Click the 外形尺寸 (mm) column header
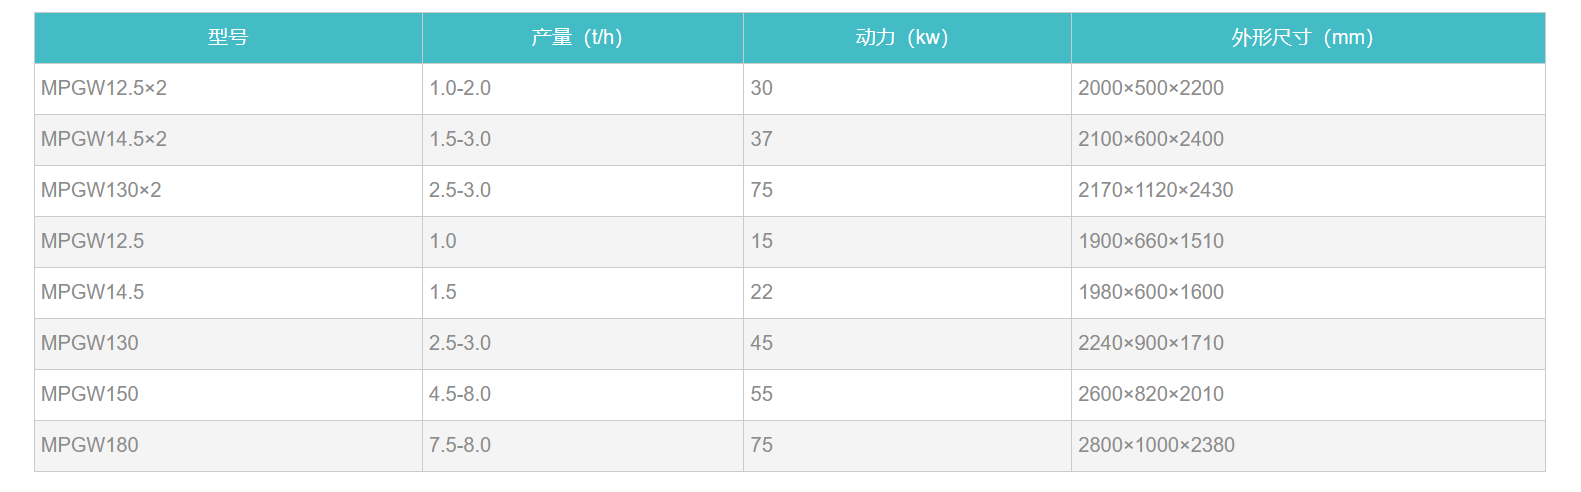Screen dimensions: 1581x492 tap(1302, 38)
